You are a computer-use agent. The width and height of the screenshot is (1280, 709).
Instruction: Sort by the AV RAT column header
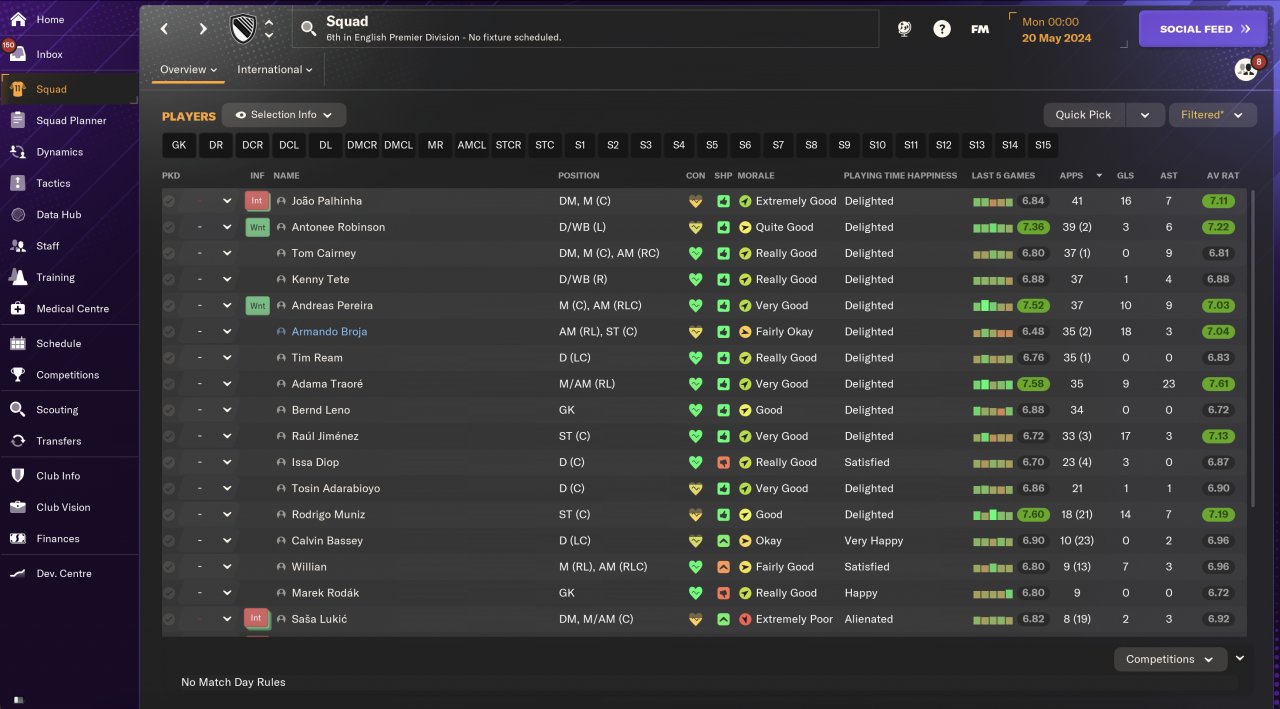(x=1223, y=176)
